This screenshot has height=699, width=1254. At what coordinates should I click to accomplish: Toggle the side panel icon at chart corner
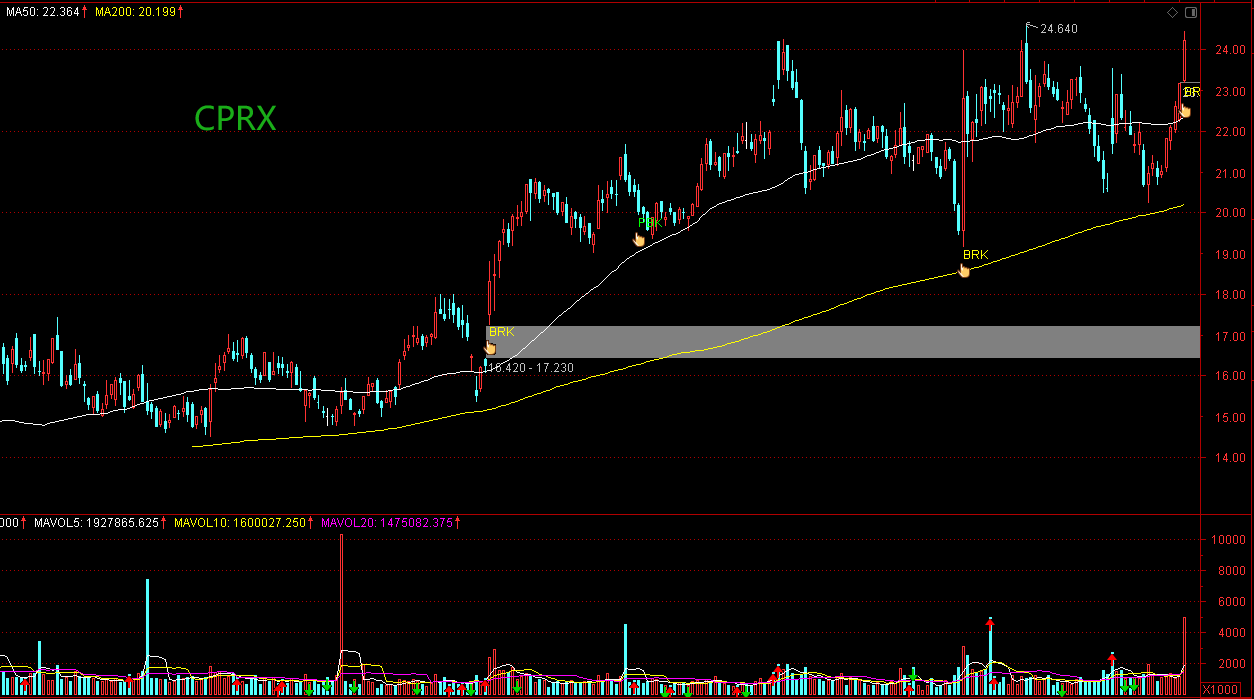[1190, 12]
